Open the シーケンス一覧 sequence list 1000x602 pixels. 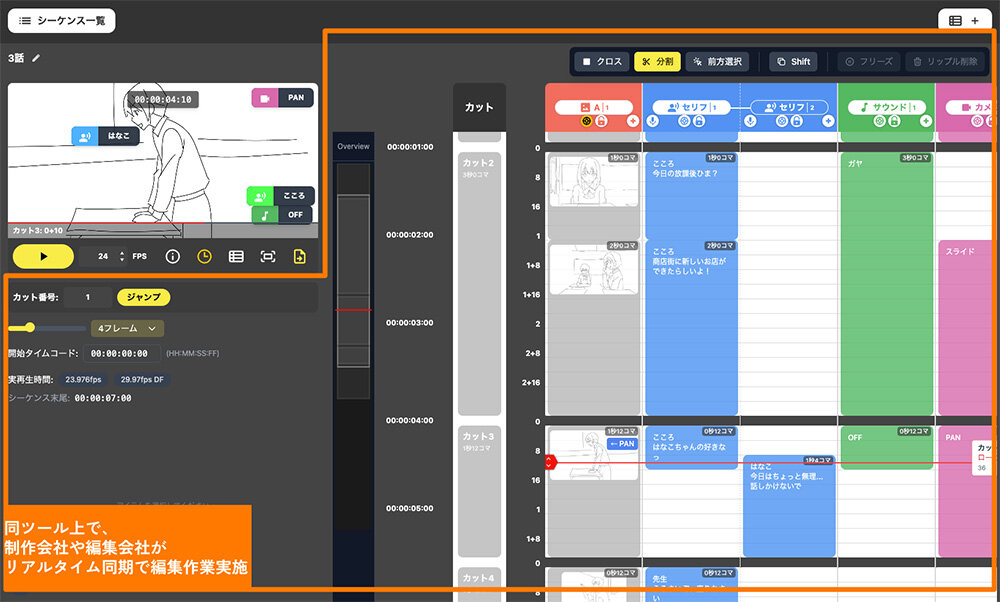(x=61, y=20)
